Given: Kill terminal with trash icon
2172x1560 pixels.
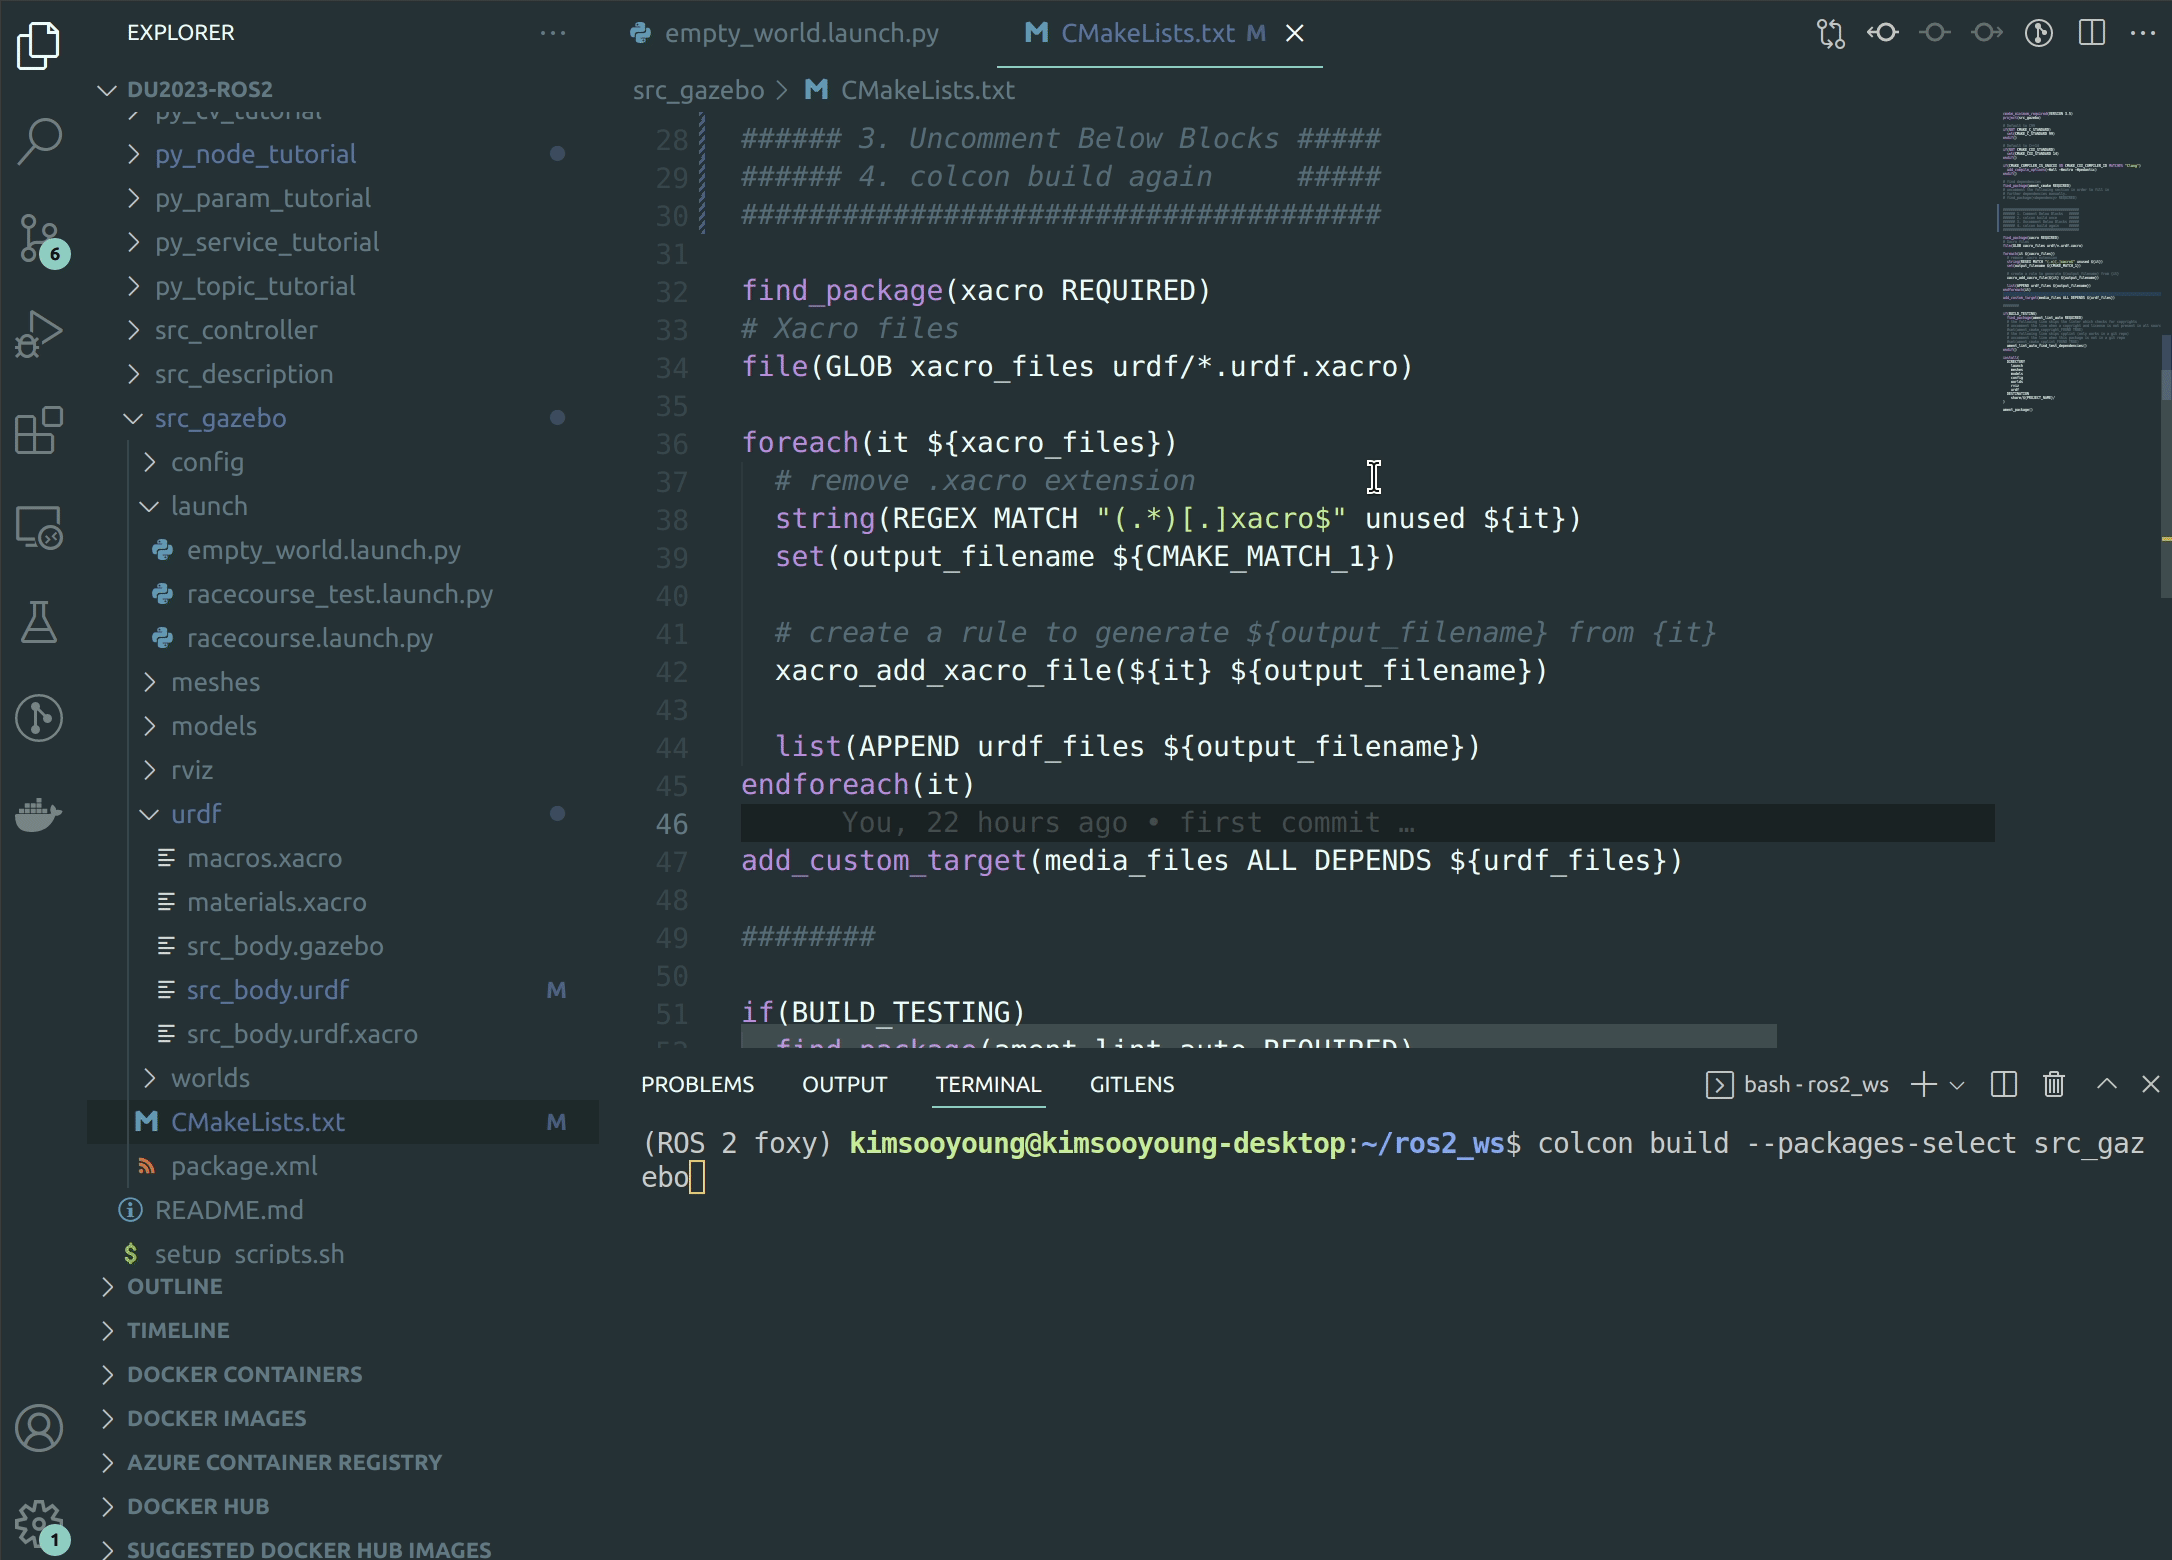Looking at the screenshot, I should (x=2054, y=1084).
